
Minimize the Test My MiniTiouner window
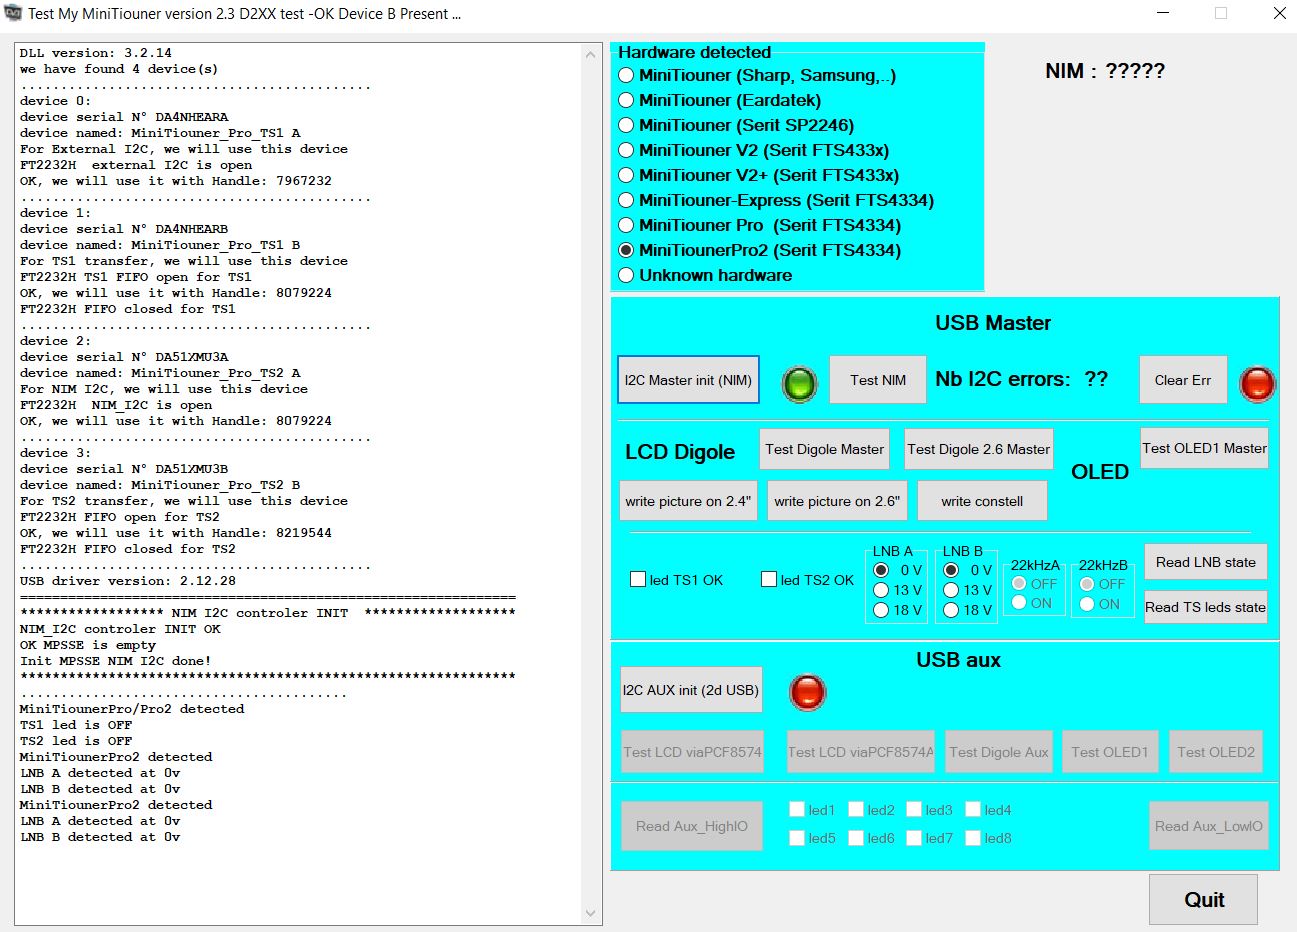(x=1163, y=13)
